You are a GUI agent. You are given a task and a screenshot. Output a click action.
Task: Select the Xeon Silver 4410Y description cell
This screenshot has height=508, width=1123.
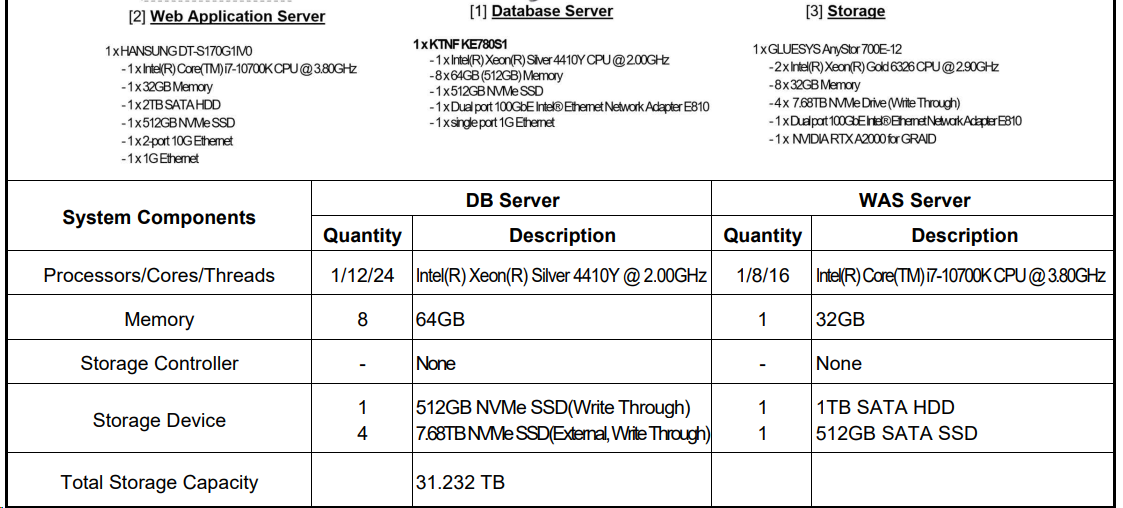pyautogui.click(x=562, y=275)
